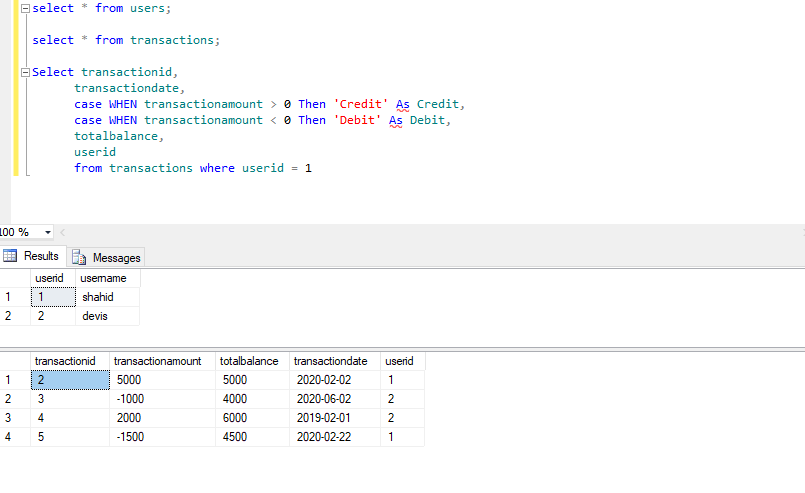Click transactionamount cell 2000

coord(163,418)
